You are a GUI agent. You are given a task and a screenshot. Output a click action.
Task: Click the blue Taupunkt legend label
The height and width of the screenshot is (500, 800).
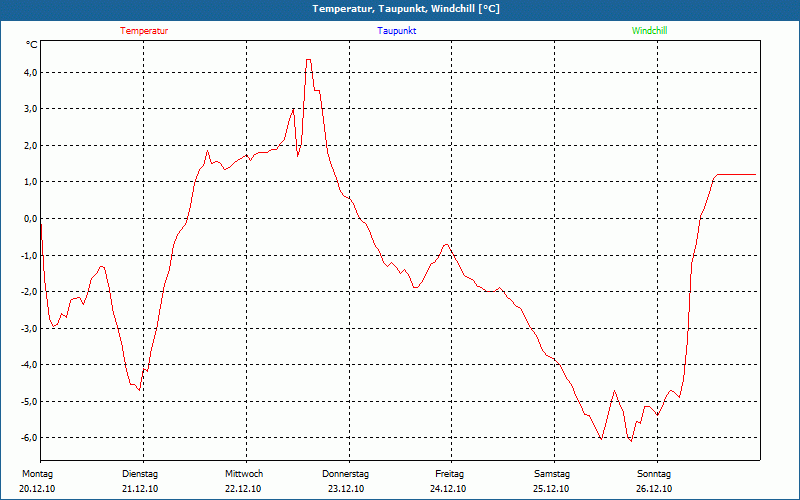(x=396, y=31)
